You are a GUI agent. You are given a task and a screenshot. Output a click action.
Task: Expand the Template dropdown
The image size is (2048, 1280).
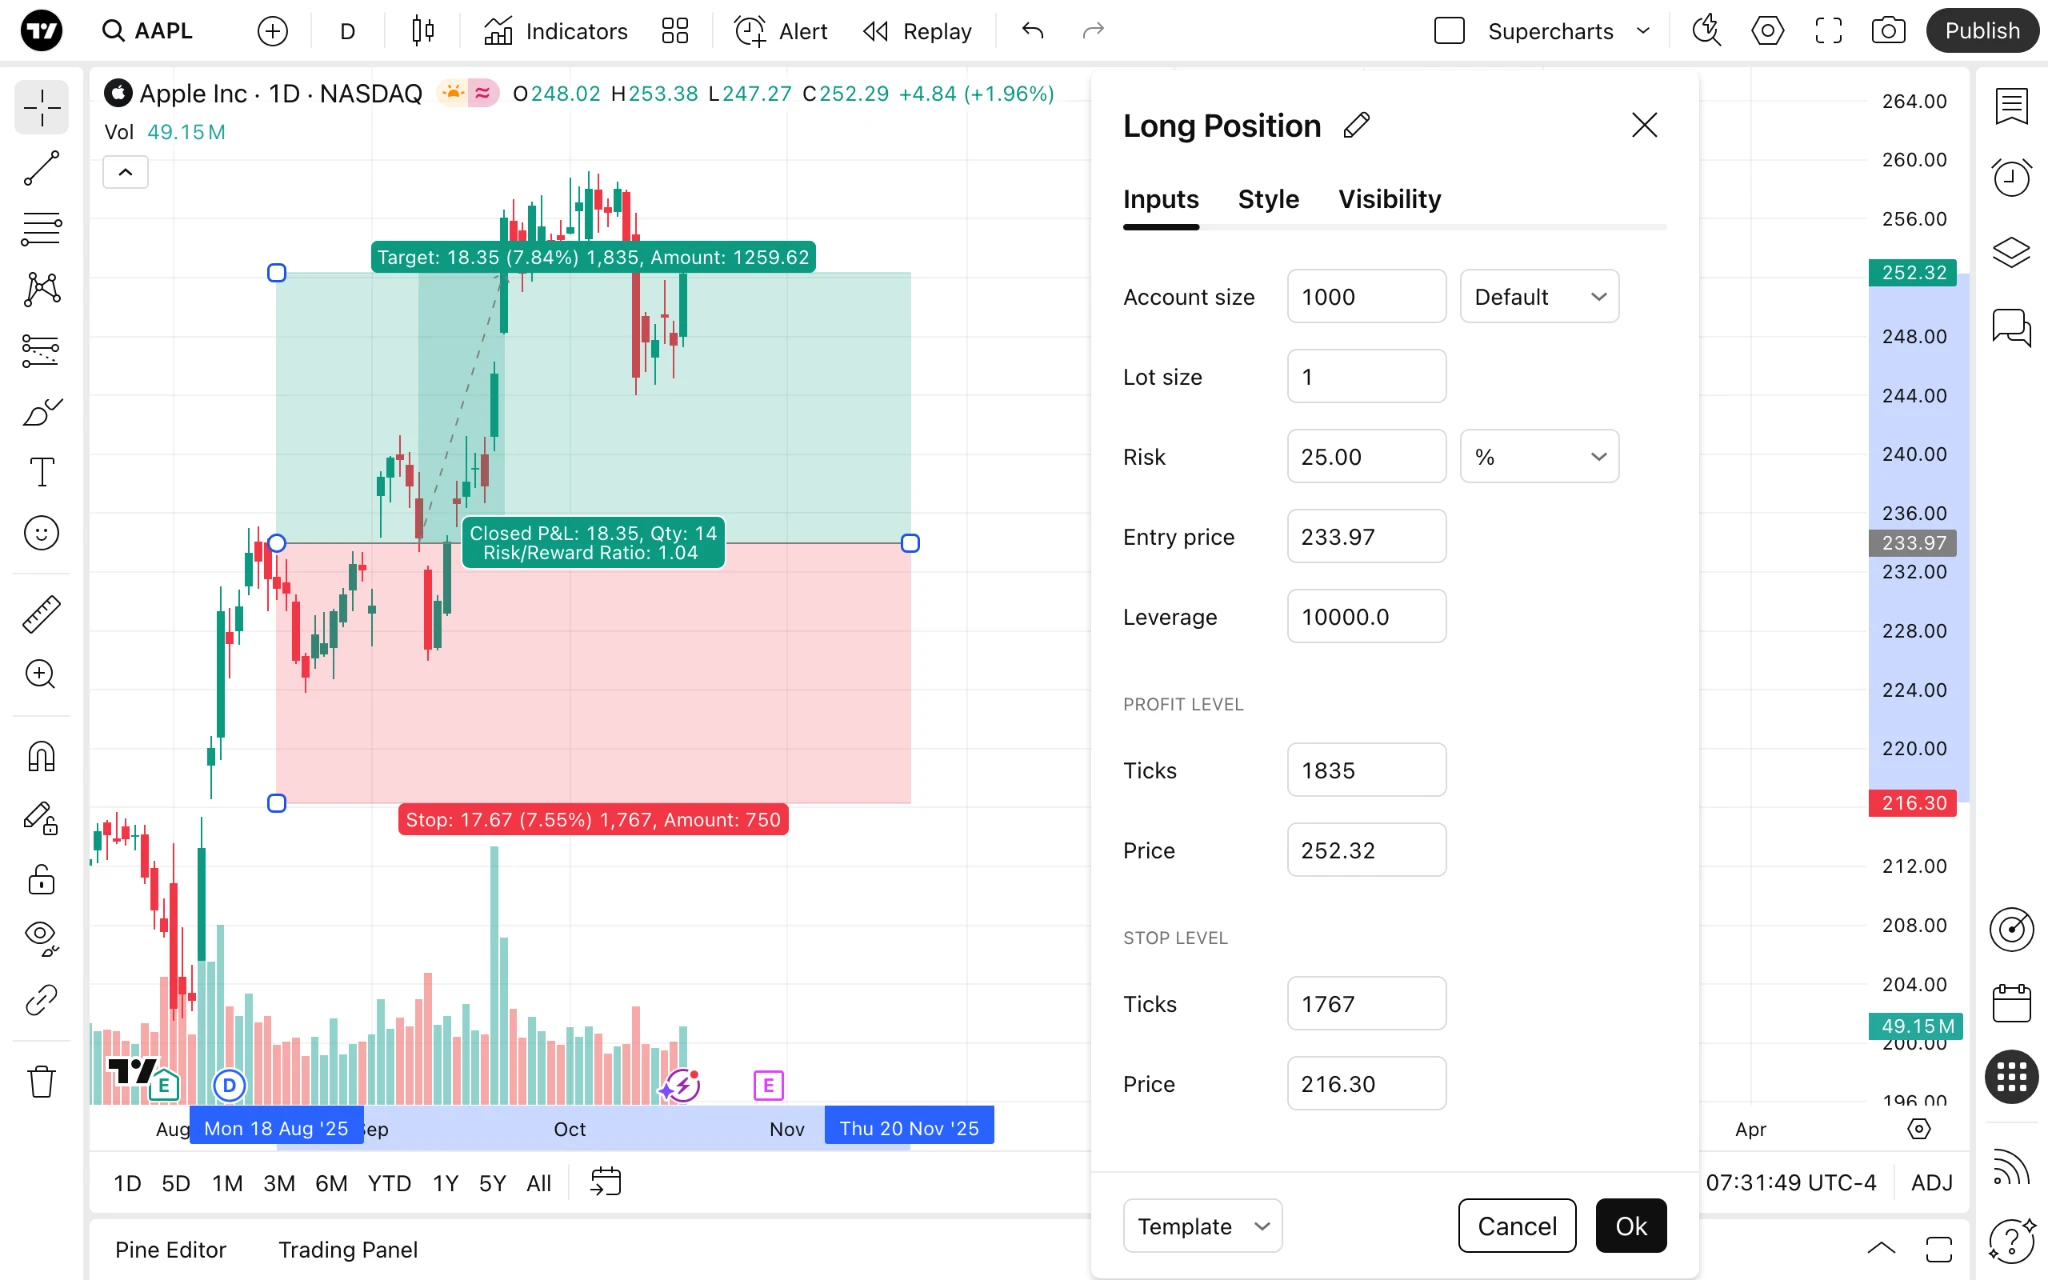[1202, 1226]
